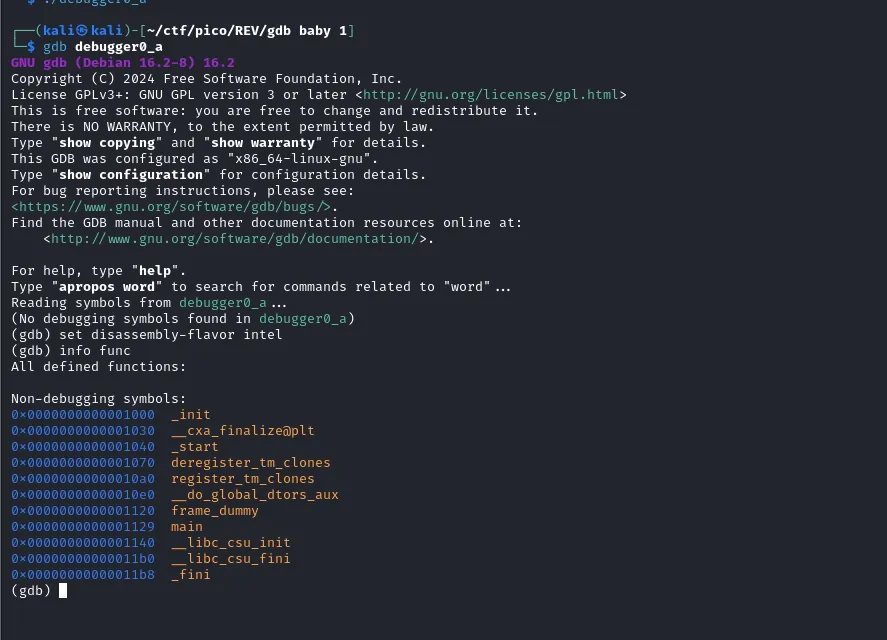Open the GNU gdb bugs URL
The height and width of the screenshot is (640, 887).
[171, 207]
